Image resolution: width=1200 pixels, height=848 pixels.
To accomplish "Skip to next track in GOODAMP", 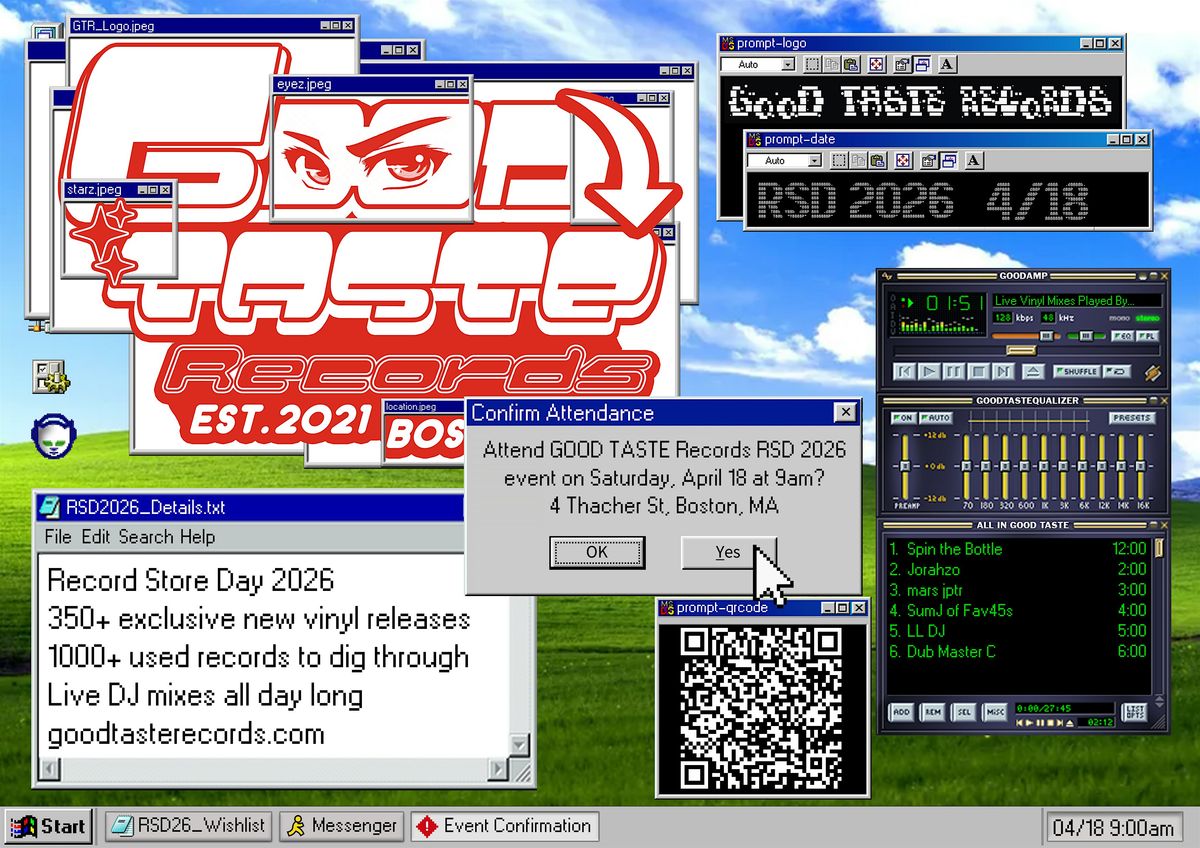I will coord(1003,371).
